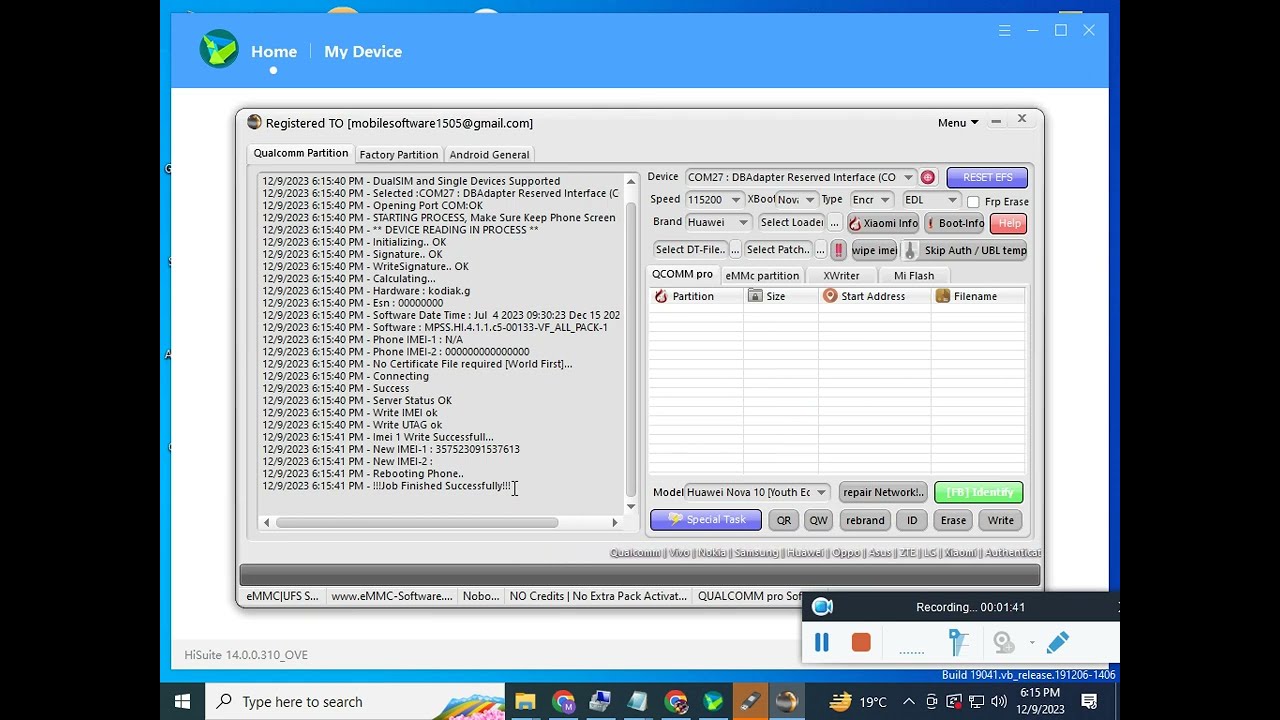Viewport: 1280px width, 720px height.
Task: Pause the recording in the recorder toolbar
Action: pyautogui.click(x=822, y=643)
